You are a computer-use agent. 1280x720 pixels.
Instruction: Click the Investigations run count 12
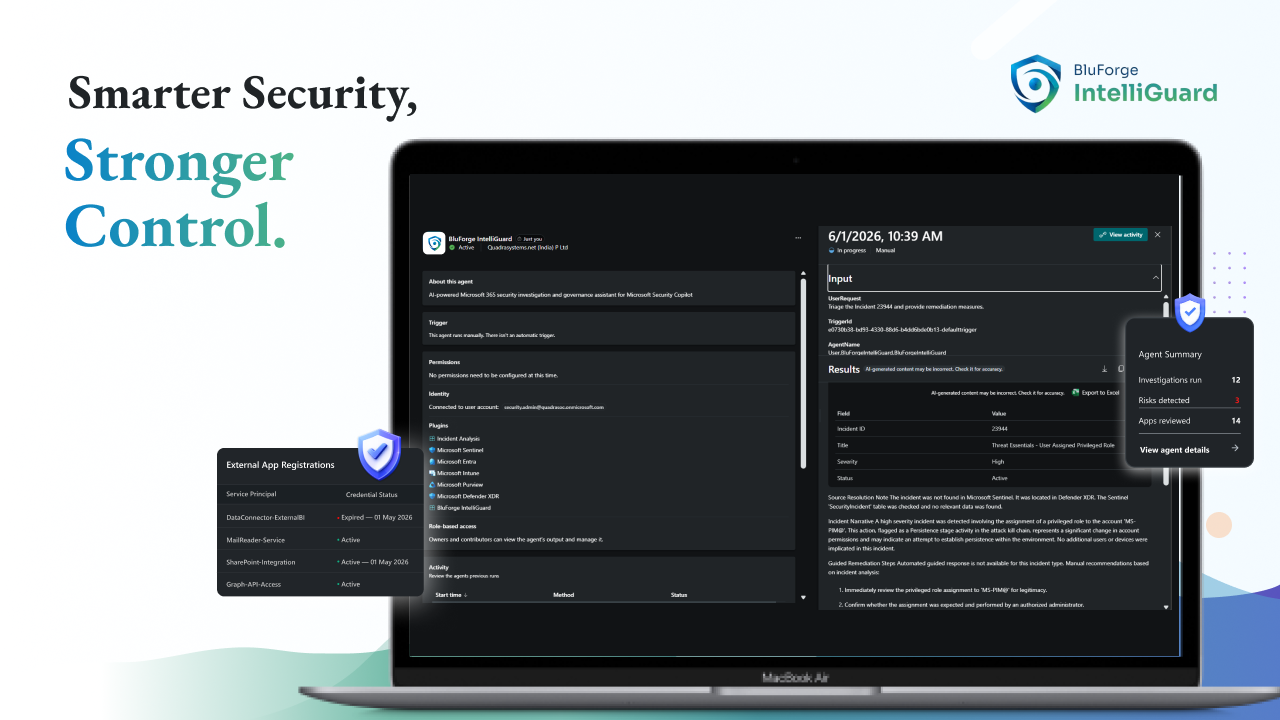[x=1236, y=380]
